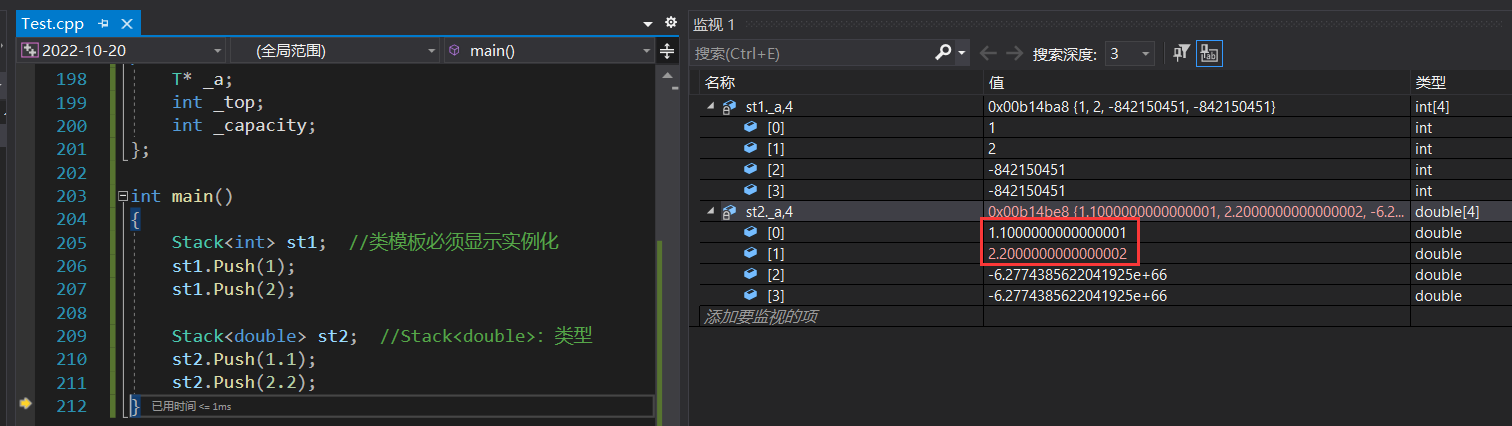This screenshot has width=1512, height=426.
Task: Click the 监视 1 panel title
Action: (x=714, y=24)
